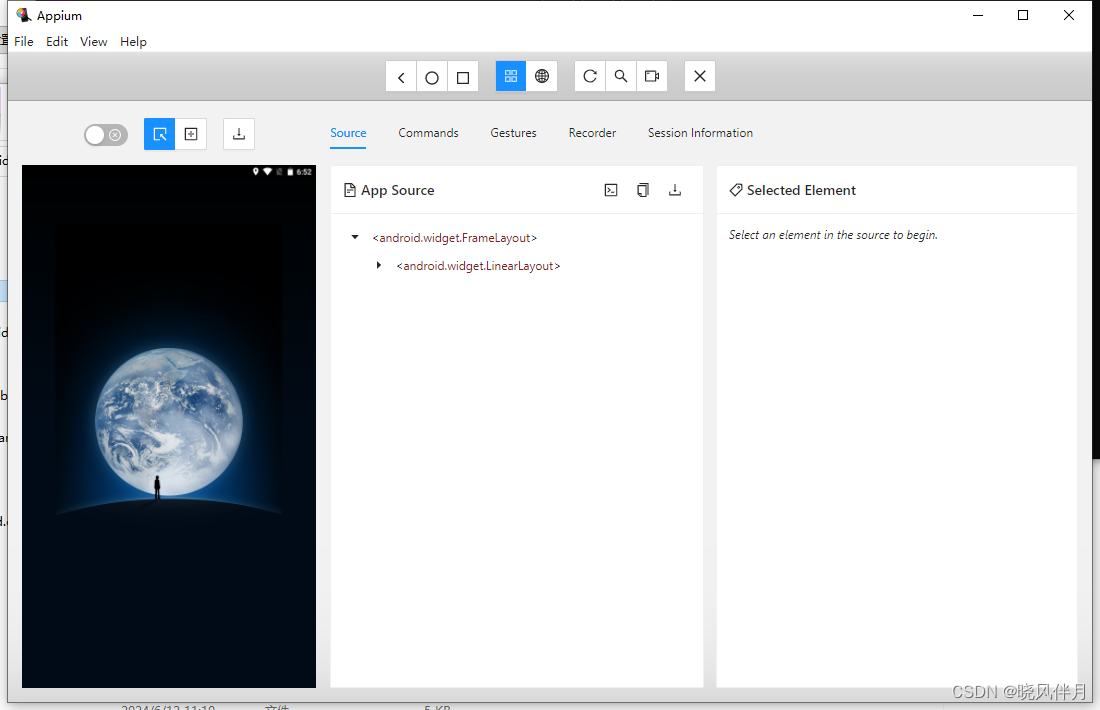1100x710 pixels.
Task: Click the Appium logo in title bar
Action: (23, 15)
